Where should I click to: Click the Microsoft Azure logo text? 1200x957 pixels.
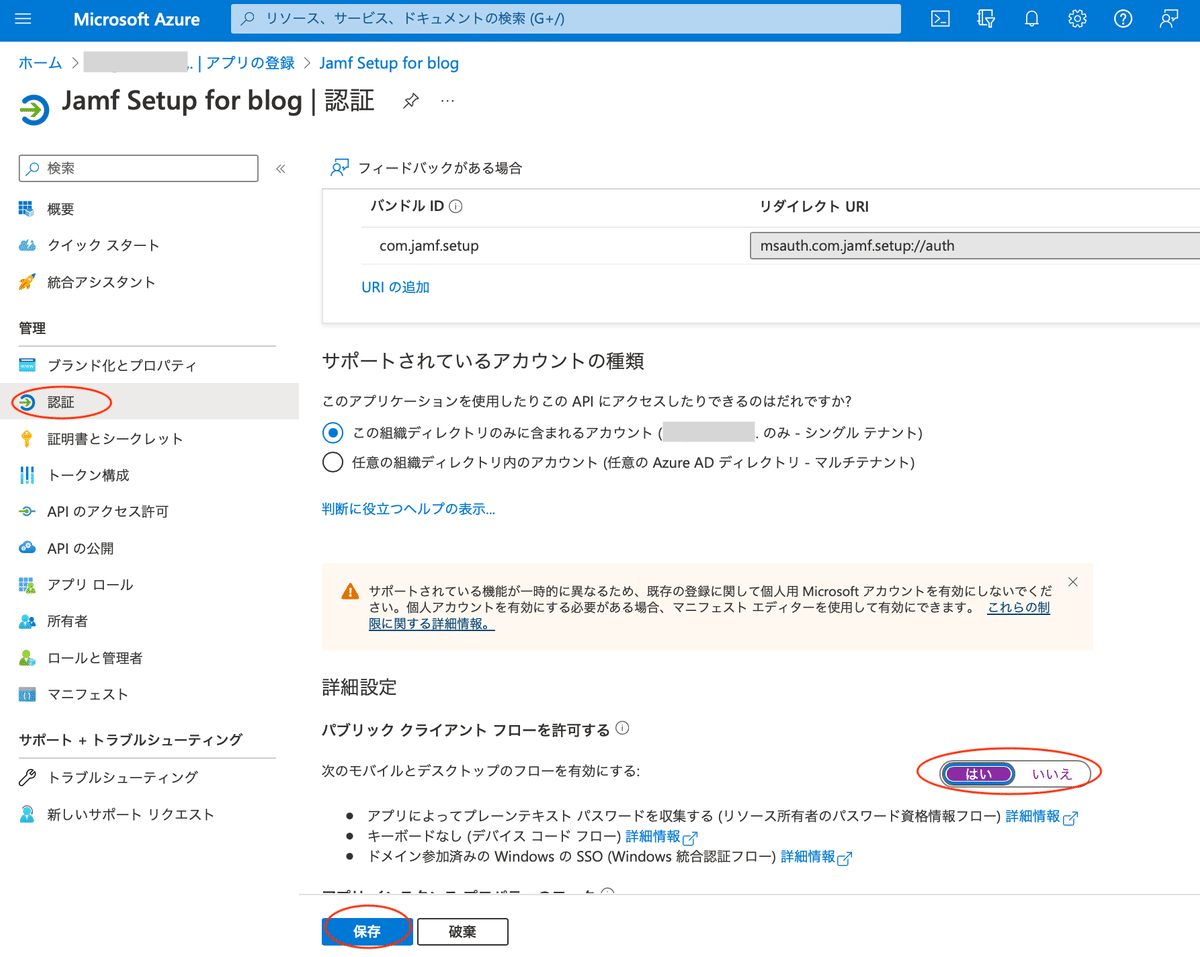pyautogui.click(x=137, y=19)
